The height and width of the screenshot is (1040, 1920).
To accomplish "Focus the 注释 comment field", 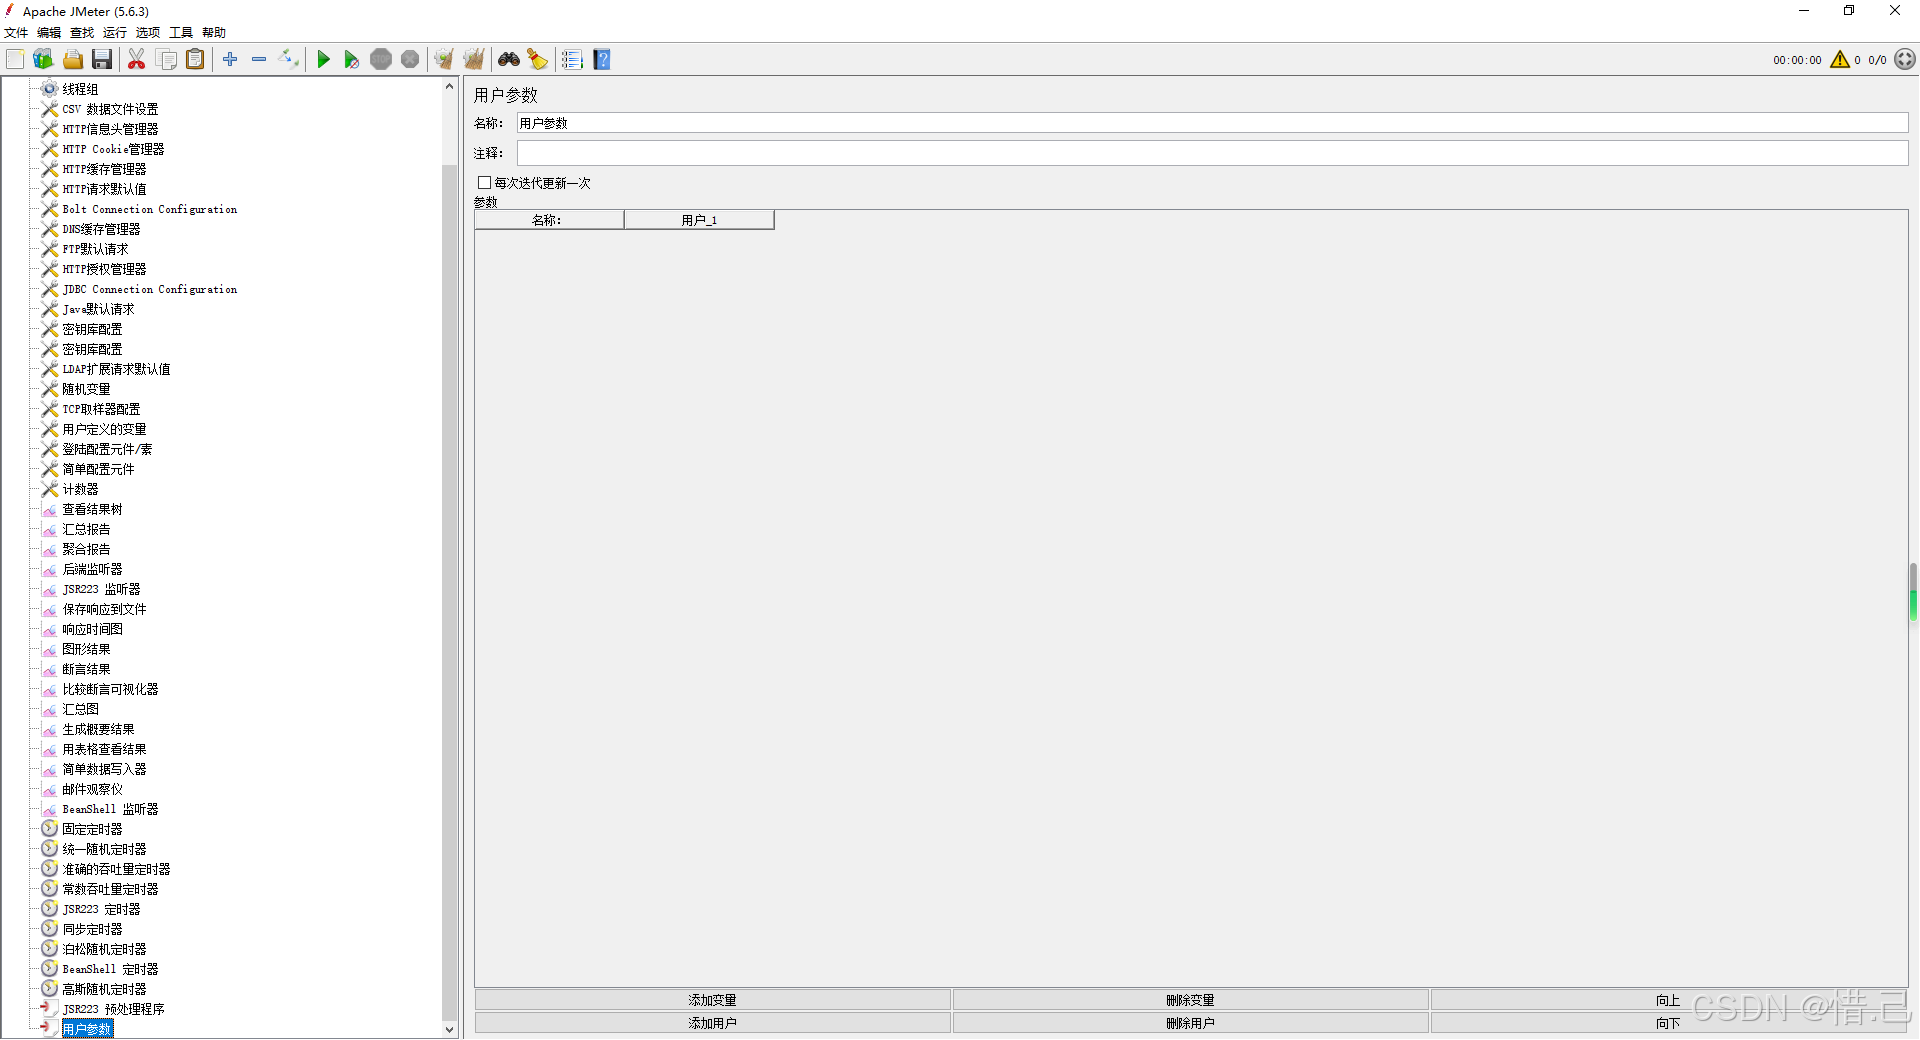I will click(x=1212, y=153).
